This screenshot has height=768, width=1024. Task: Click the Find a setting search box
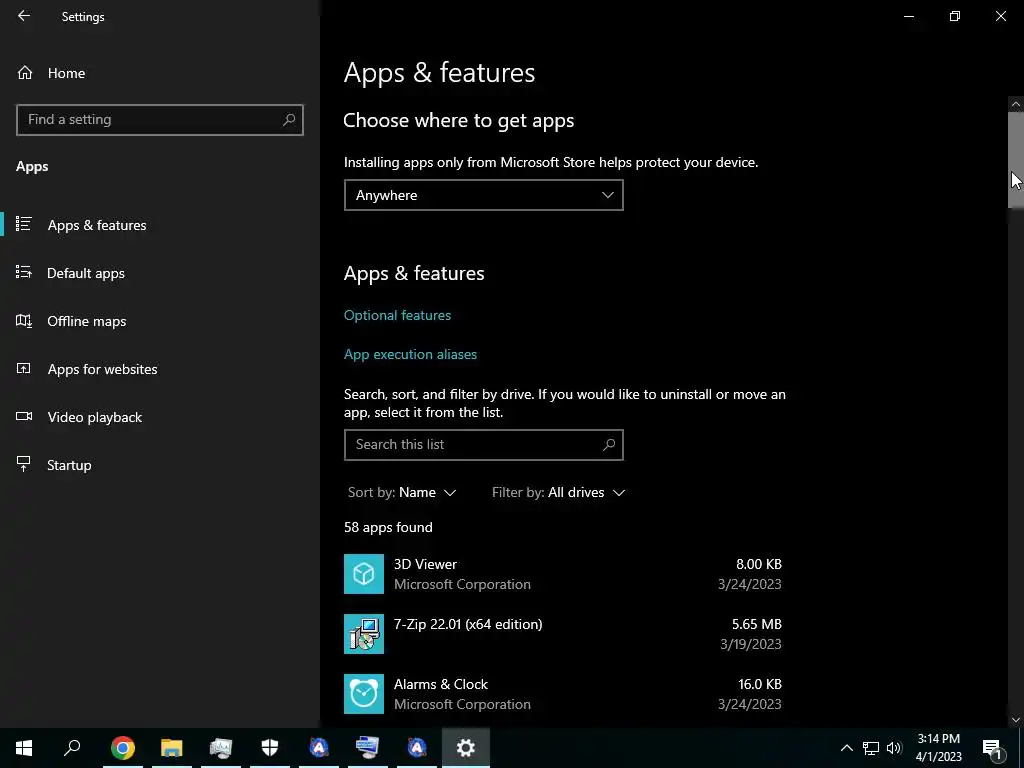160,120
